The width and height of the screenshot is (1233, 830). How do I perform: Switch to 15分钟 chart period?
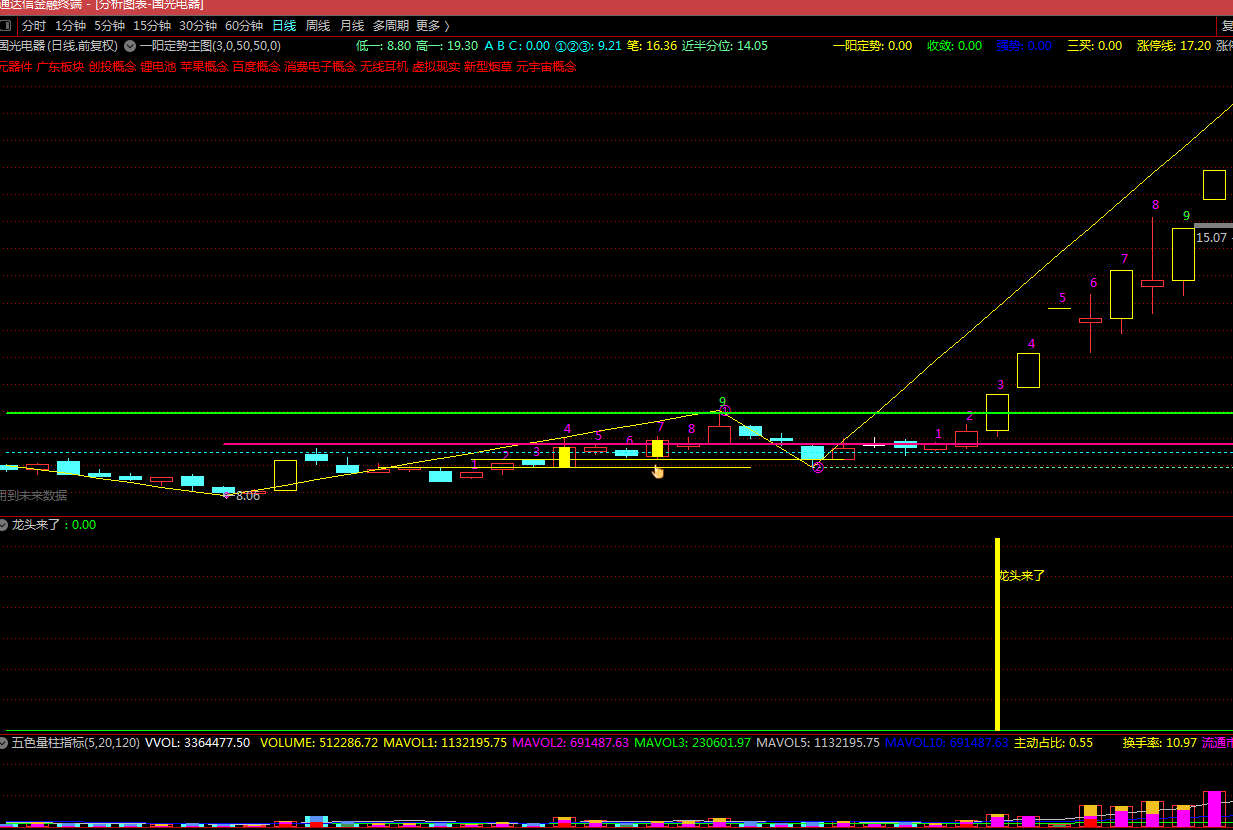point(152,26)
